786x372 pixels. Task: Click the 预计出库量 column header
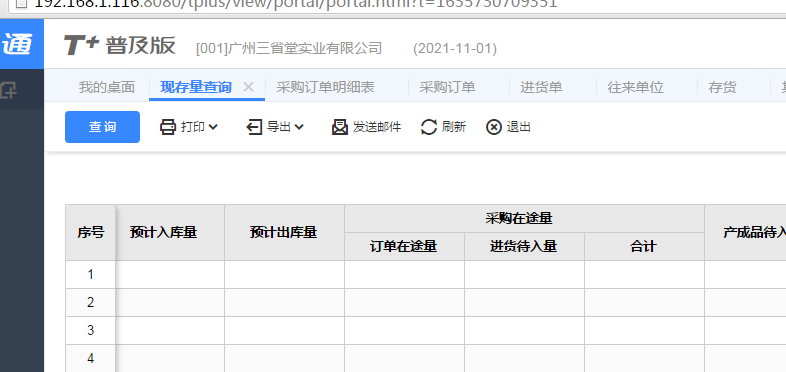click(x=284, y=233)
